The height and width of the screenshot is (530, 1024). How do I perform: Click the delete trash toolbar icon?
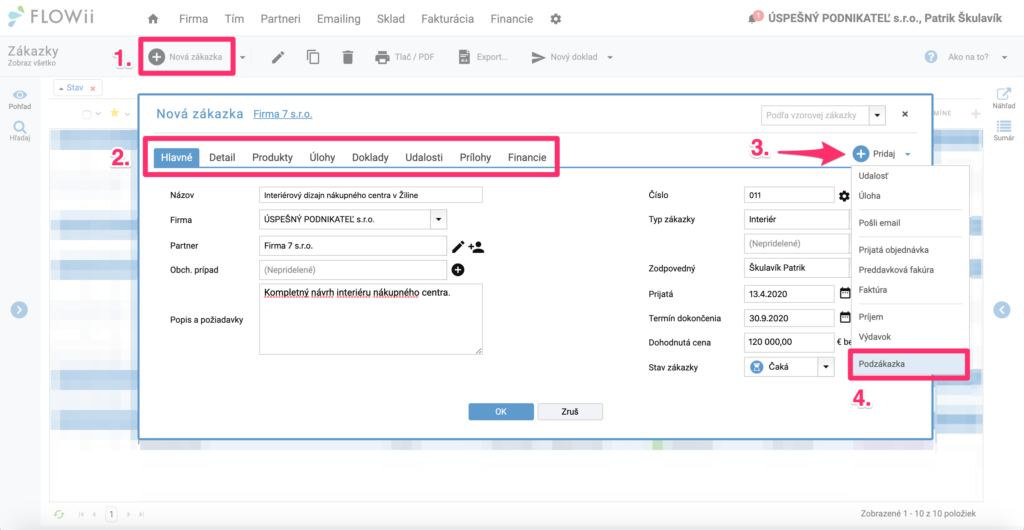[x=347, y=57]
